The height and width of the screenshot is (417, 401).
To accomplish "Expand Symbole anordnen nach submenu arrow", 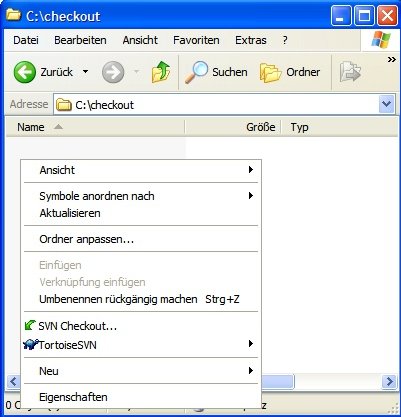I will coord(251,195).
